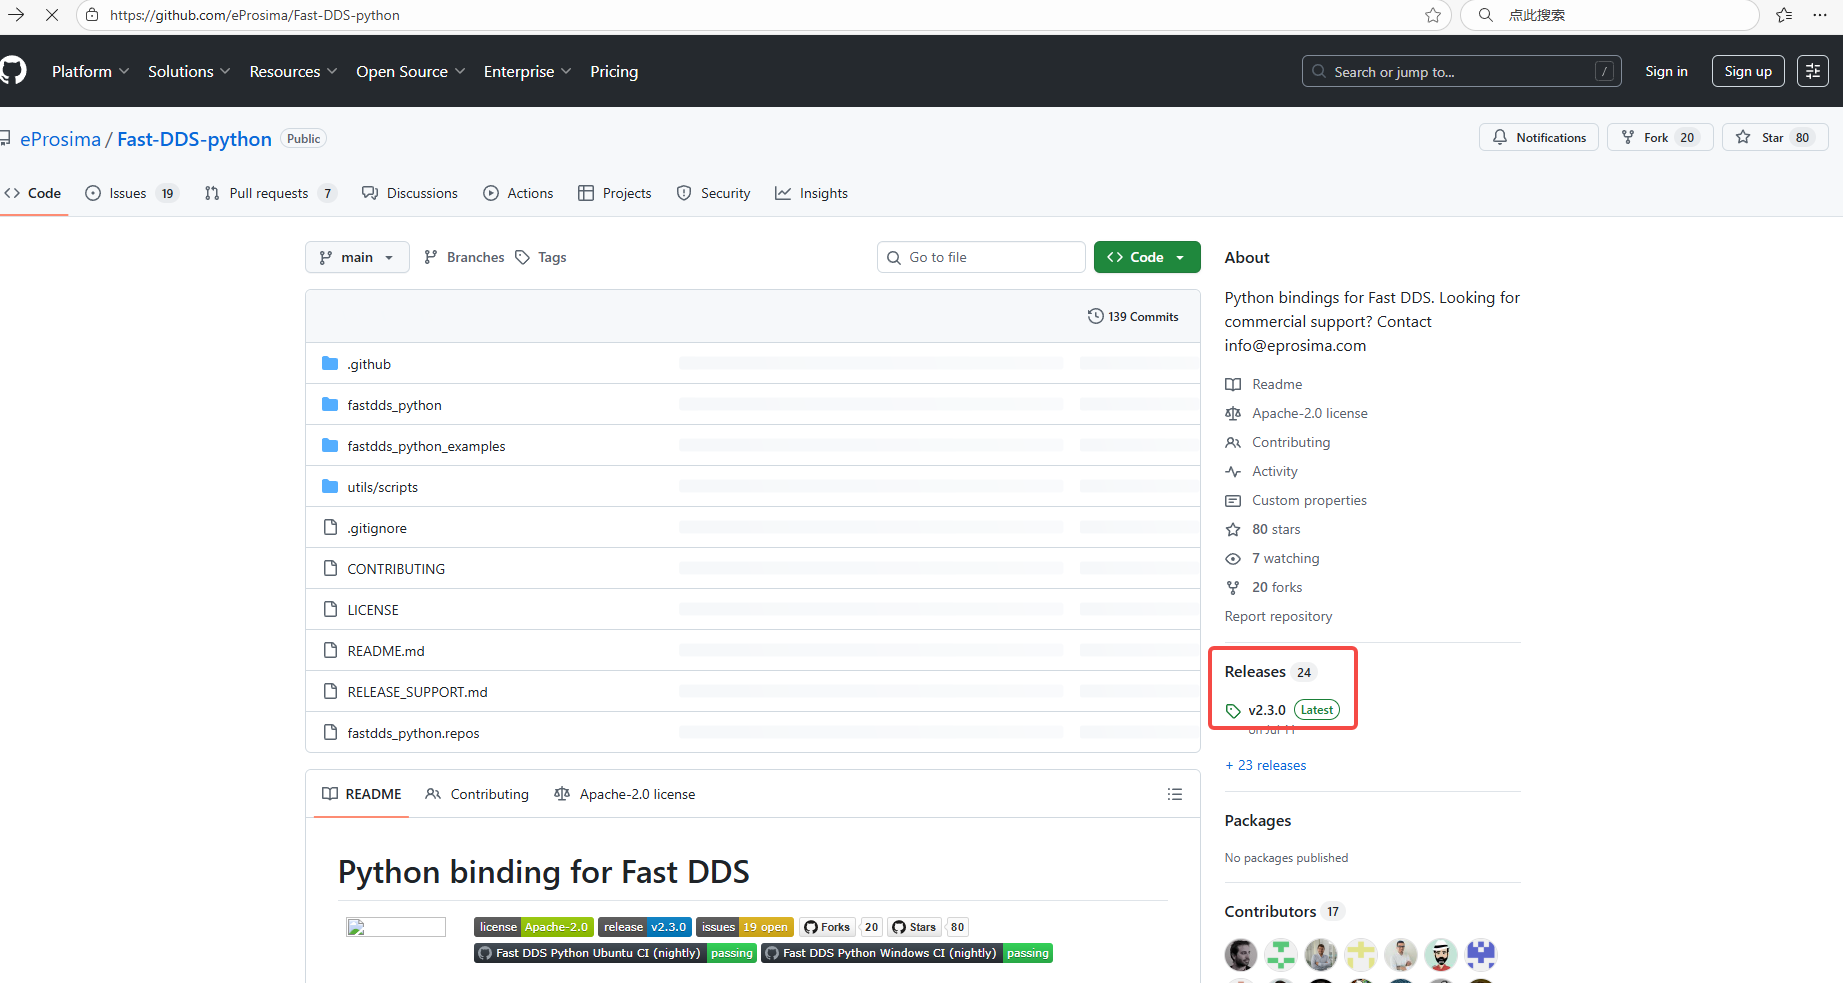1843x983 pixels.
Task: Open the browser three-dot menu
Action: (1820, 15)
